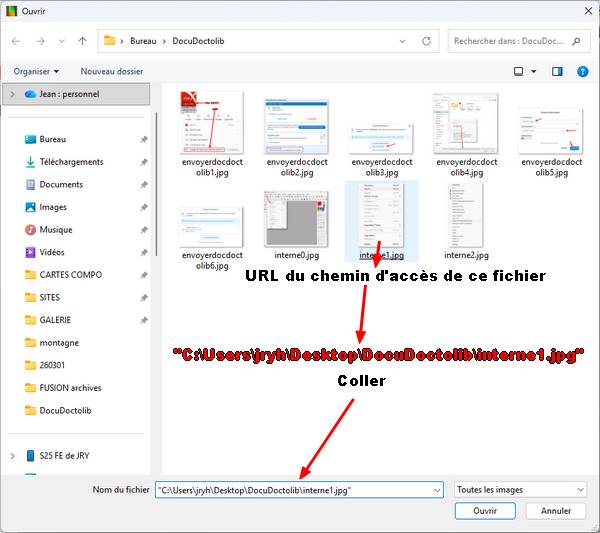600x533 pixels.
Task: Open help with the blue question mark
Action: [x=582, y=72]
